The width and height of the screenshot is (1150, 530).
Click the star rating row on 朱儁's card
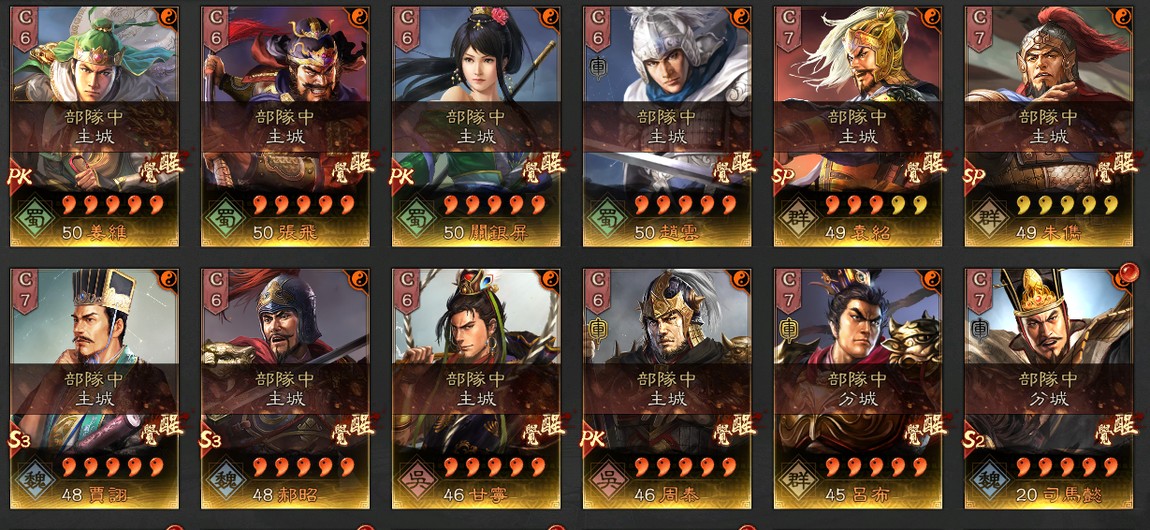[1051, 204]
